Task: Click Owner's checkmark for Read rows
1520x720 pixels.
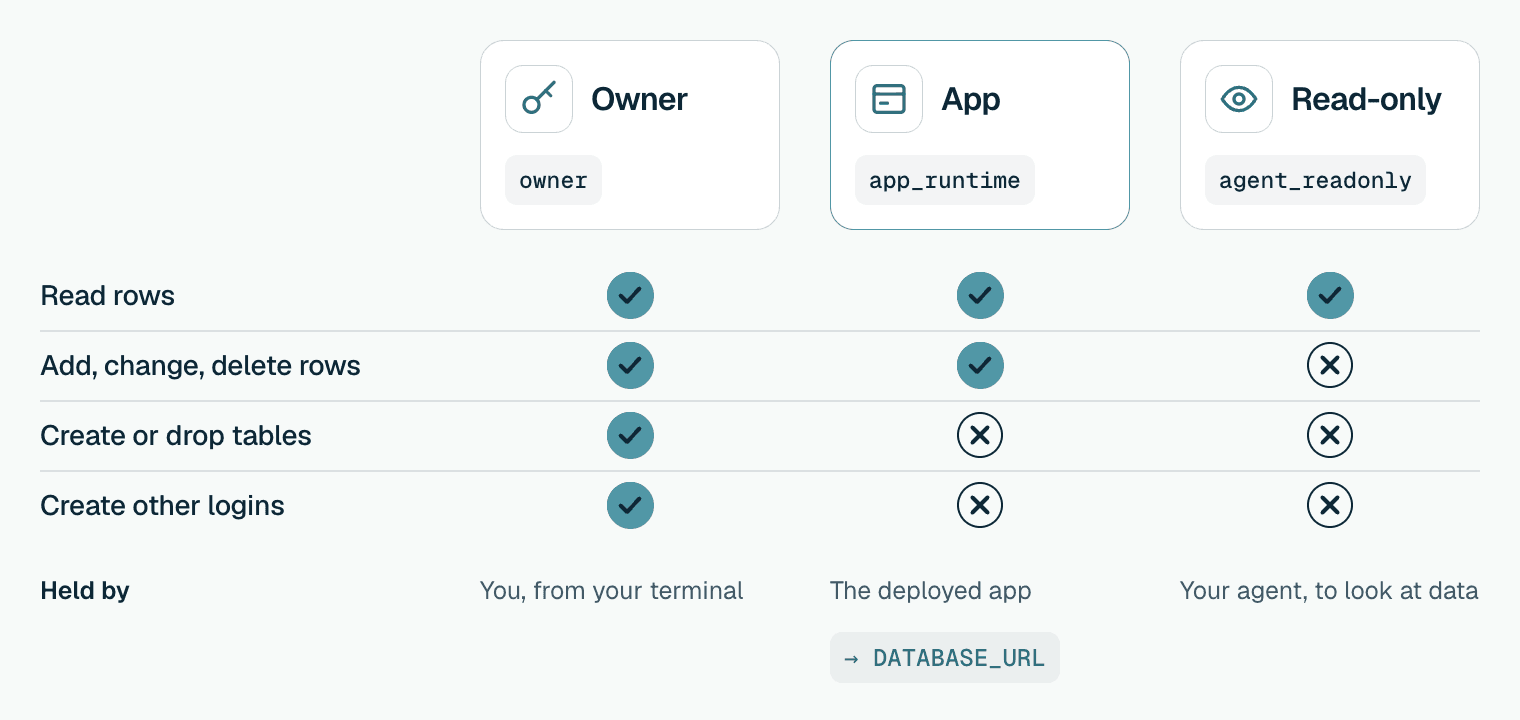Action: [630, 296]
